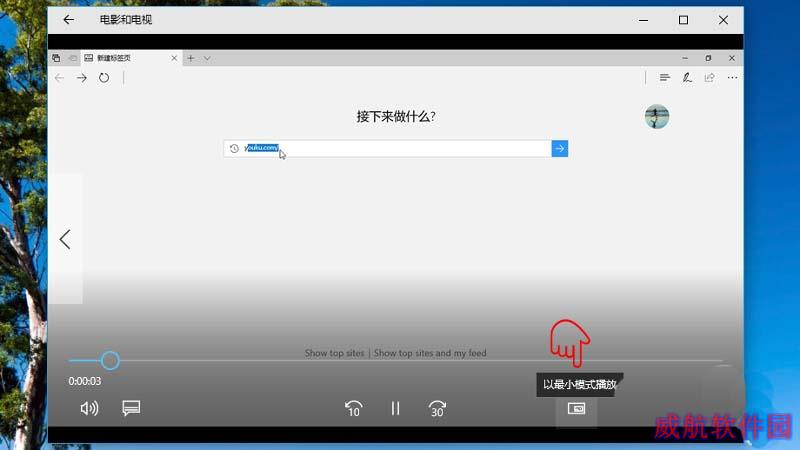The width and height of the screenshot is (800, 450).
Task: Click the seek bar thumb
Action: (110, 361)
